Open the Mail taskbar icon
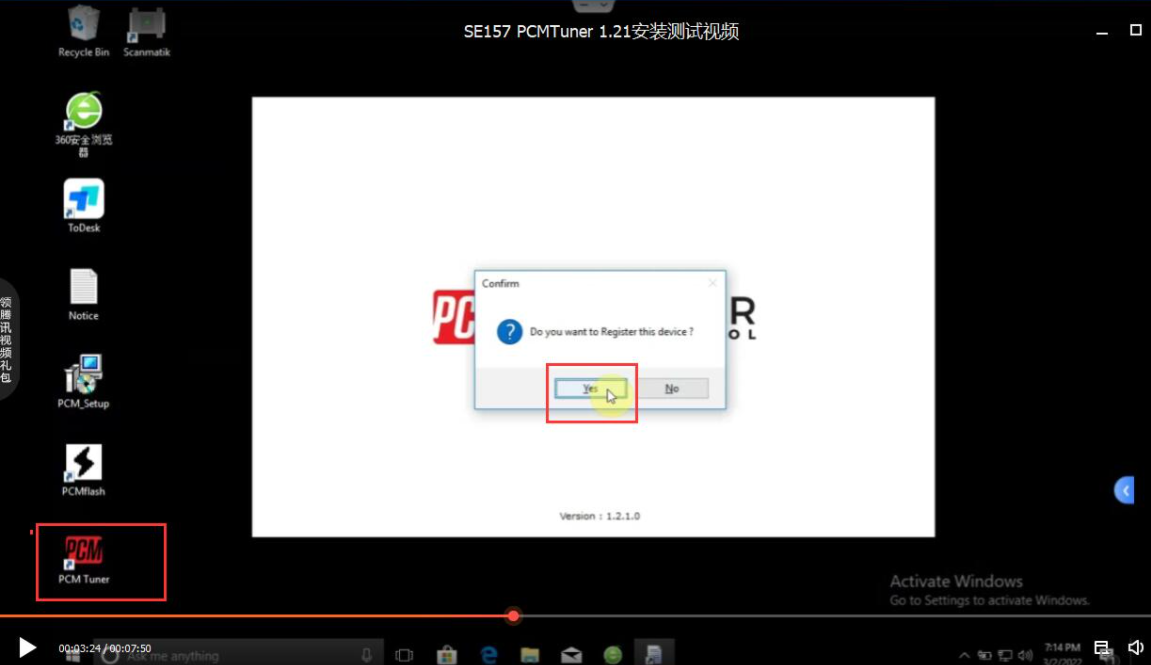This screenshot has height=665, width=1151. (571, 655)
